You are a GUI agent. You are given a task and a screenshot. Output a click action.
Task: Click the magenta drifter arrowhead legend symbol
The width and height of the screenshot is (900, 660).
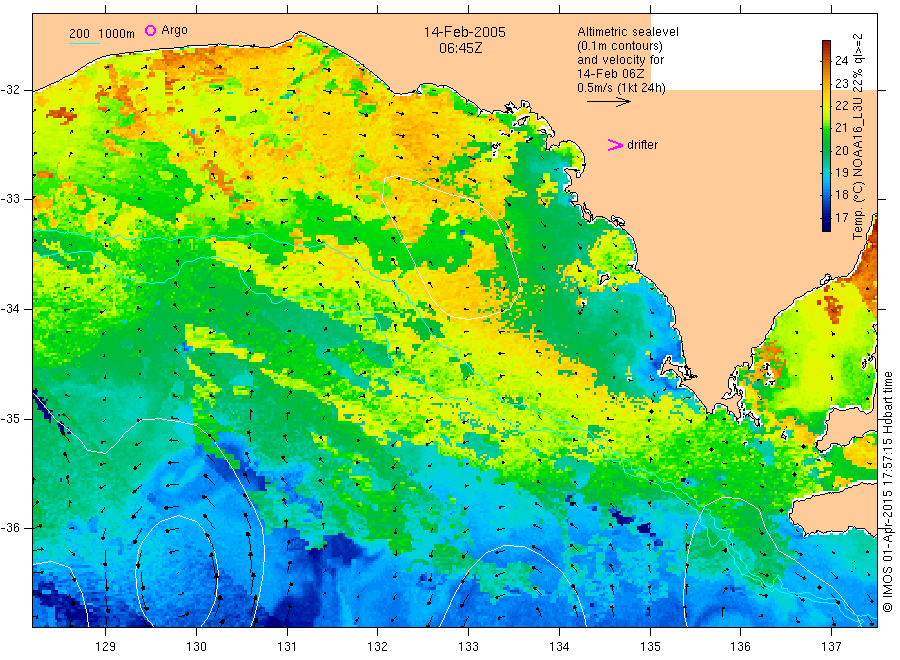pyautogui.click(x=615, y=145)
